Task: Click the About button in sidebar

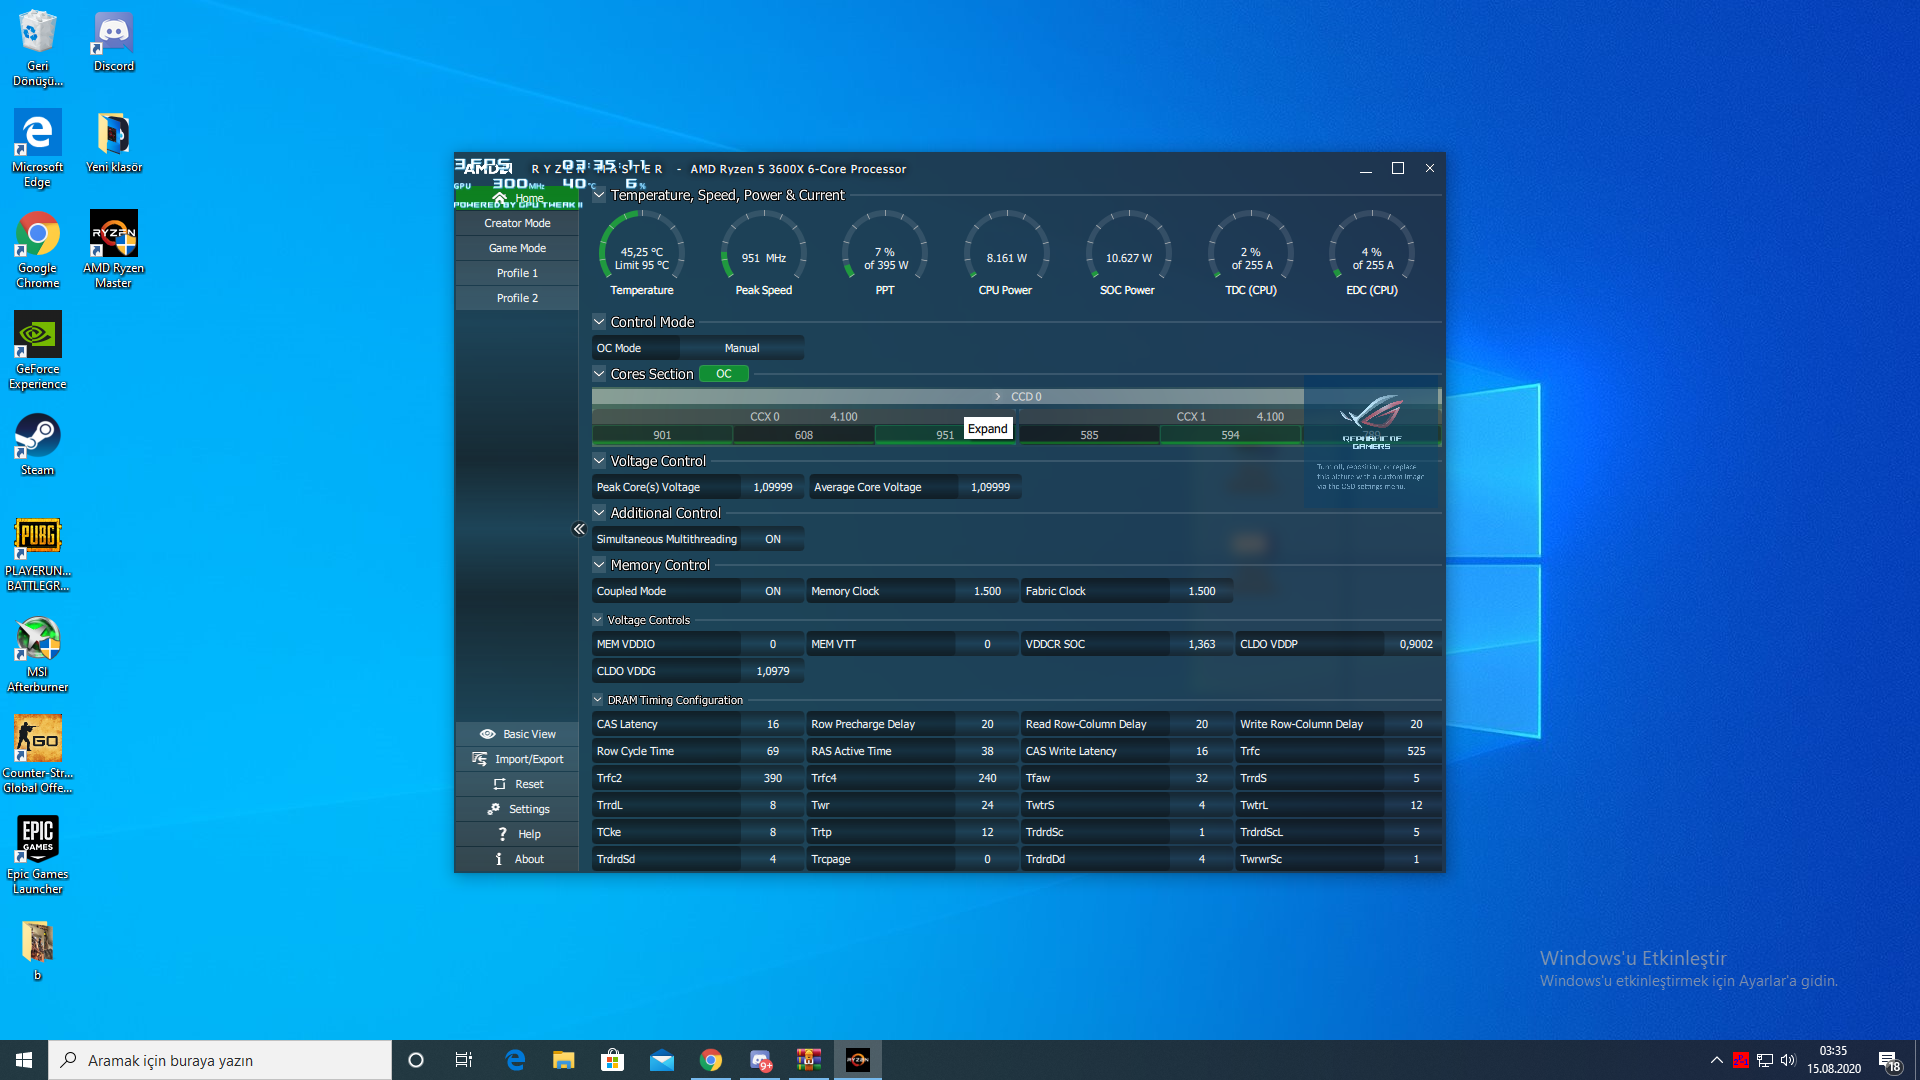Action: coord(517,860)
